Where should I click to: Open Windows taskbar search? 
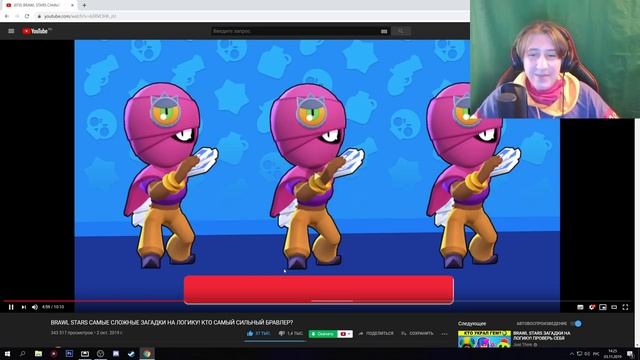(22, 354)
